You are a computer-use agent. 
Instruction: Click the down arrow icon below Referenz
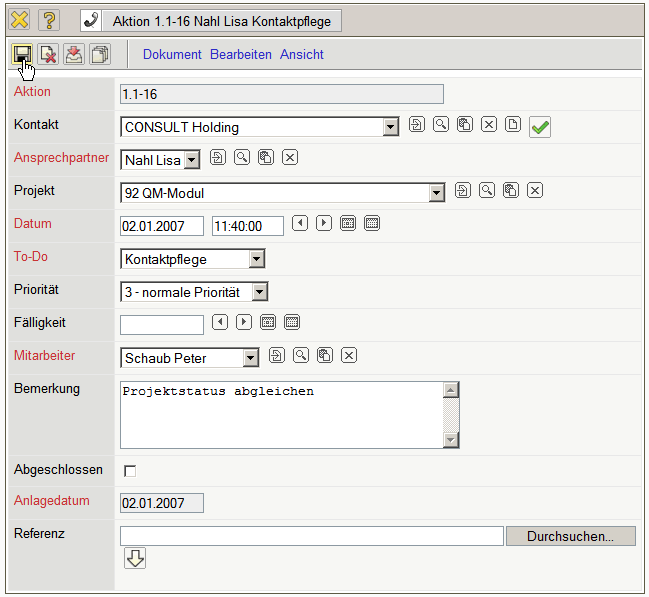pos(135,559)
